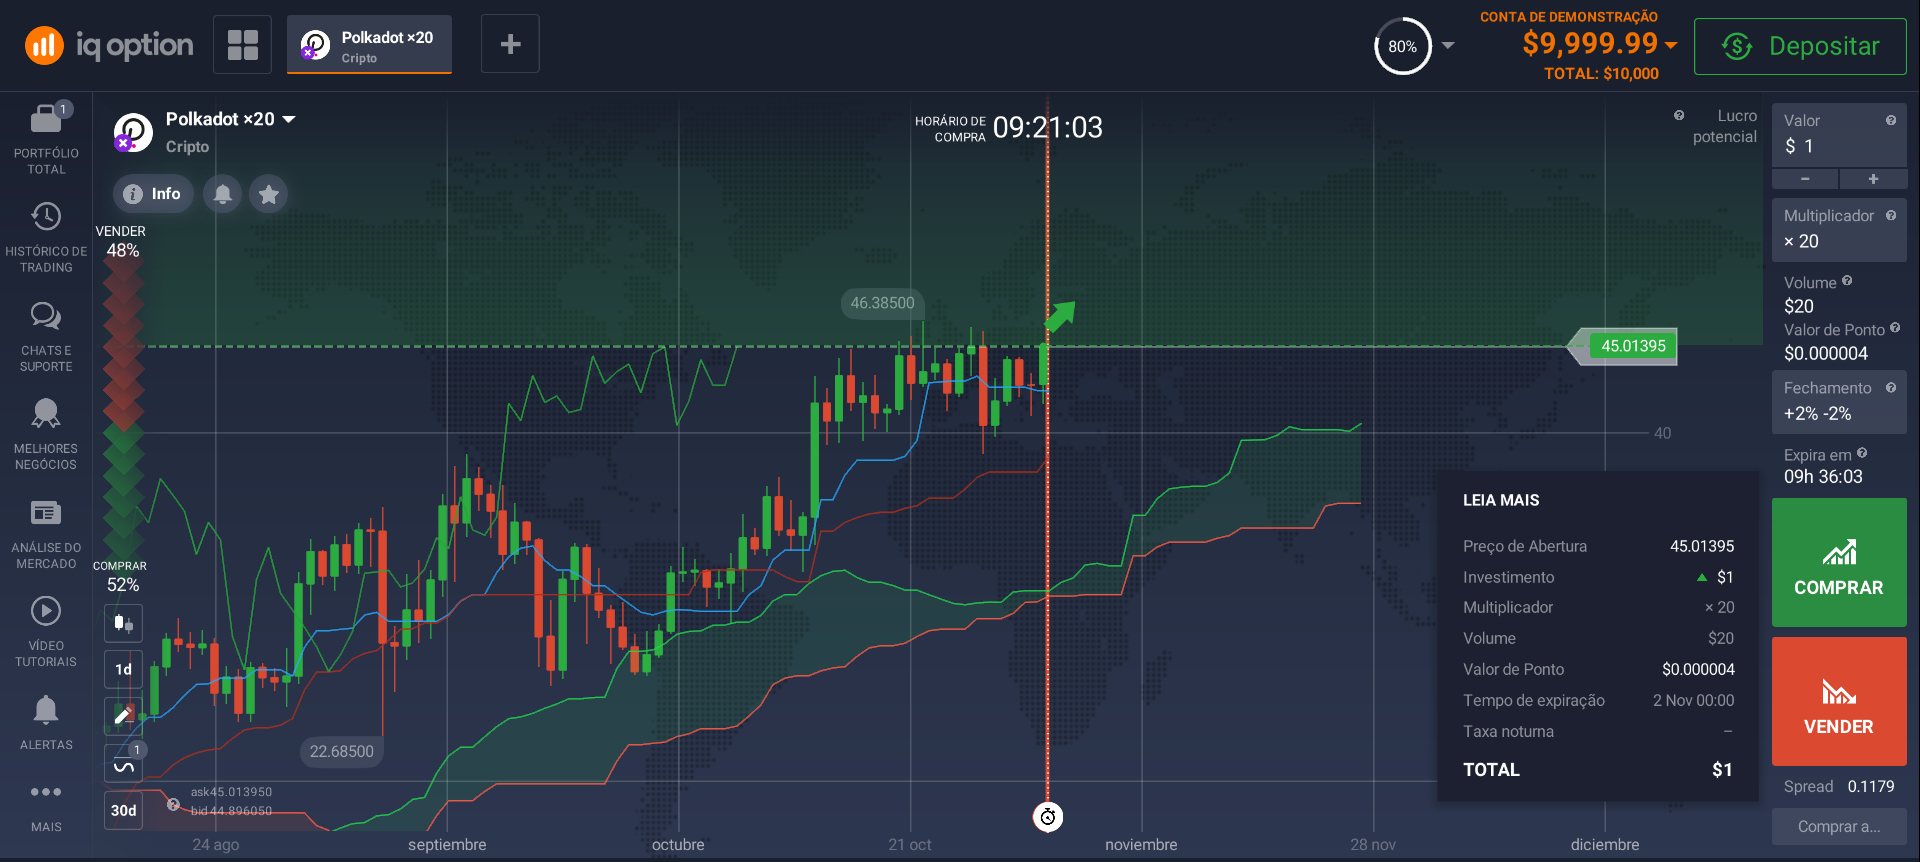This screenshot has height=862, width=1920.
Task: Click Tempo de expiração 2 Nov 00:00
Action: (1598, 700)
